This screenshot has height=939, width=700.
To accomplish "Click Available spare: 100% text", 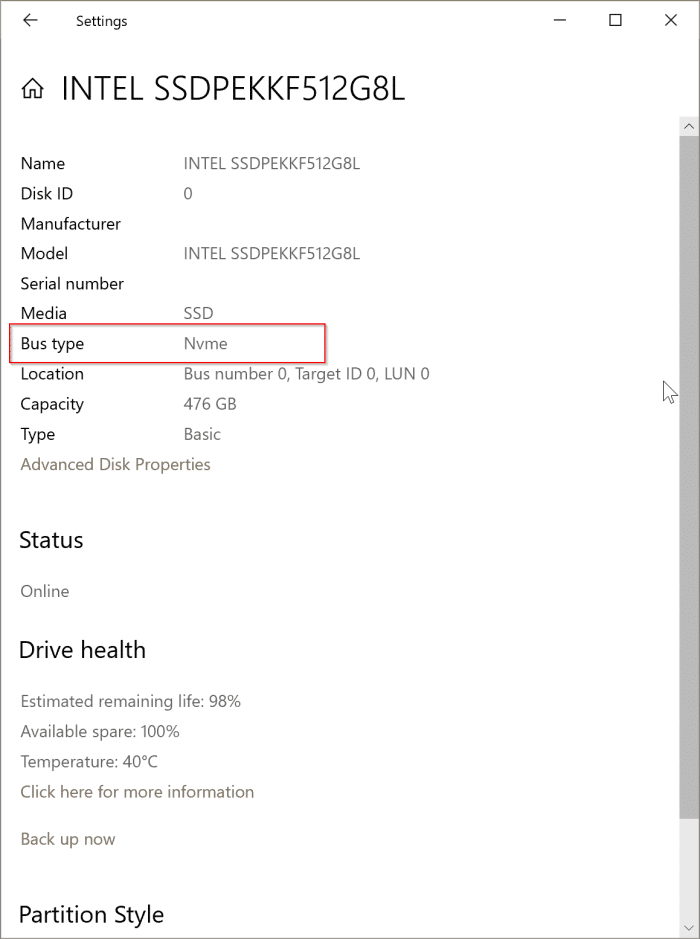I will (100, 732).
